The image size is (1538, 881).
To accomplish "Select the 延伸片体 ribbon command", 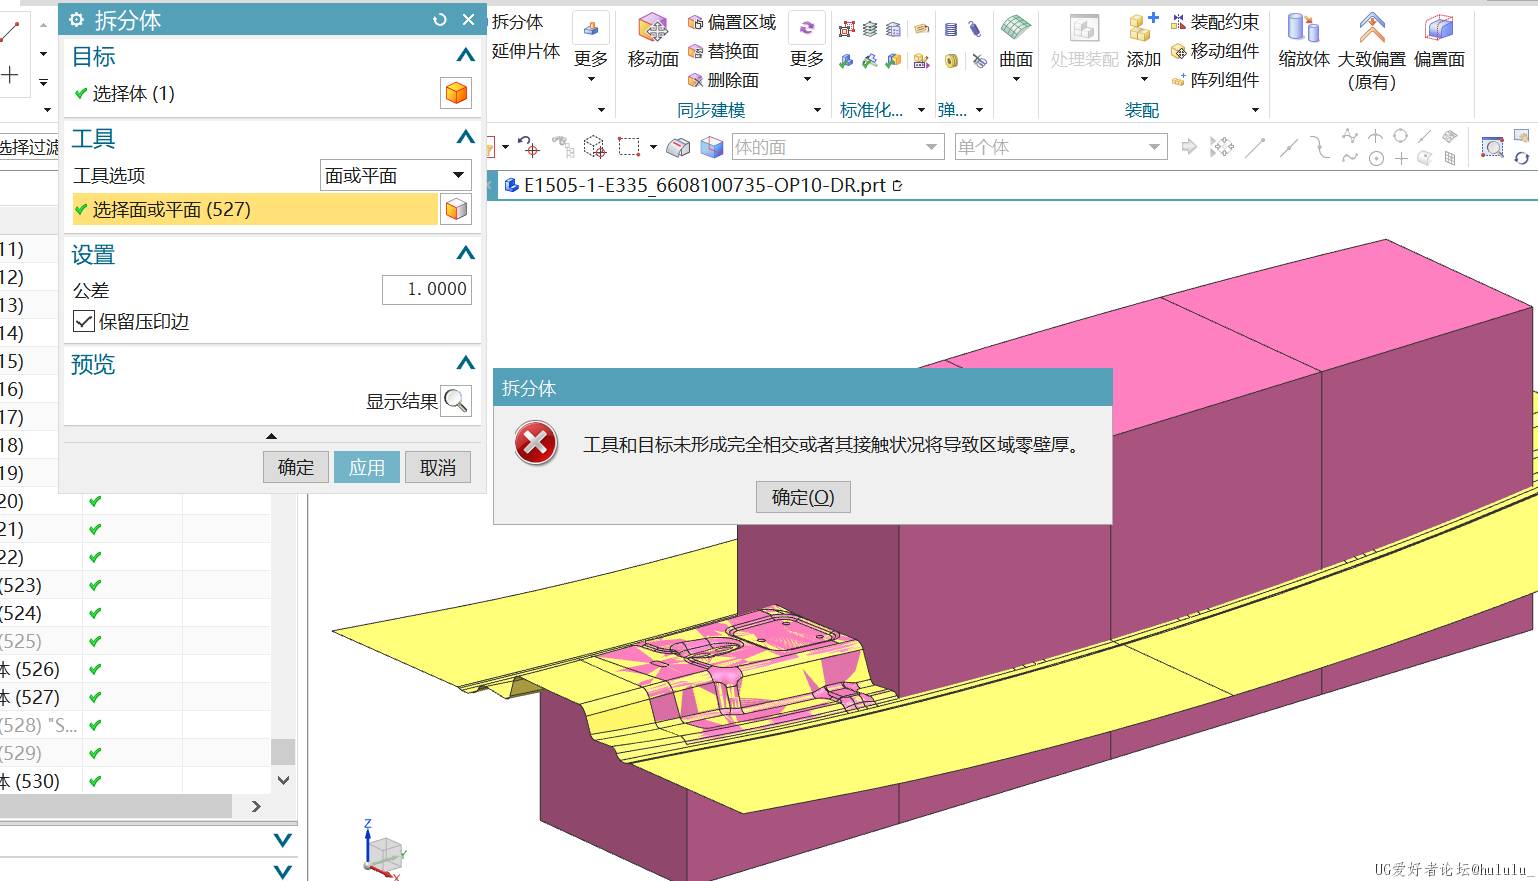I will coord(525,51).
